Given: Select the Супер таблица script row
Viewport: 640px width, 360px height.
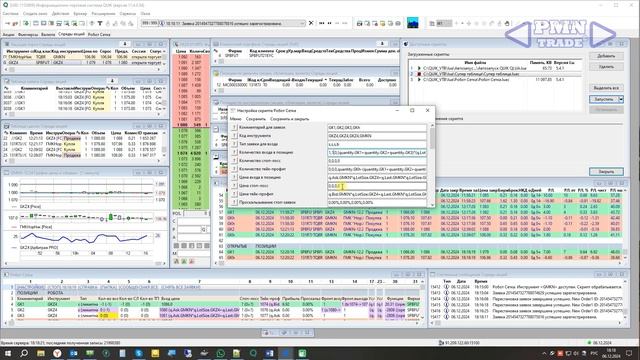Looking at the screenshot, I should pos(496,74).
